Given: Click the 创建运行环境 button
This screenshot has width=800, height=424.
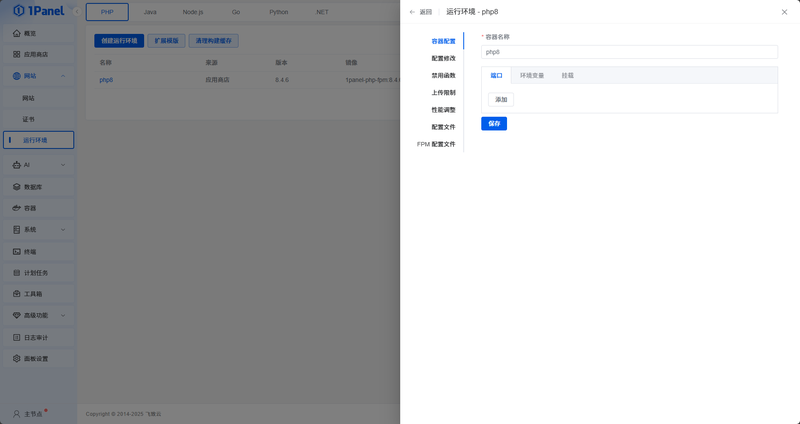Looking at the screenshot, I should click(119, 41).
